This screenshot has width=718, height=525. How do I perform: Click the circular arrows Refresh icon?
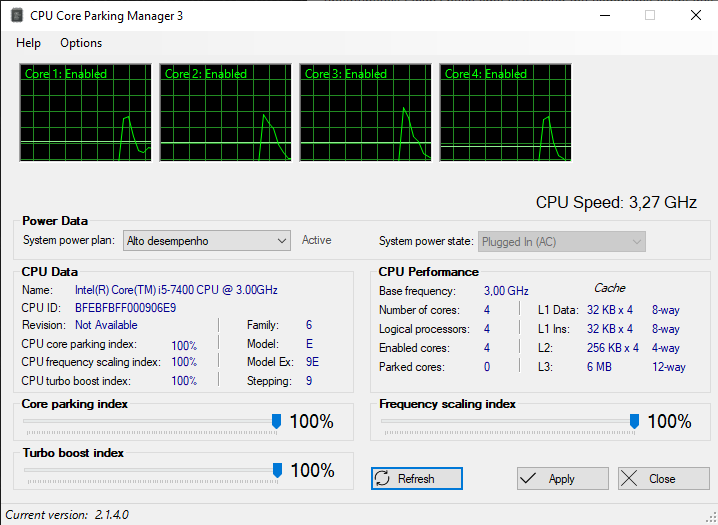[x=383, y=479]
